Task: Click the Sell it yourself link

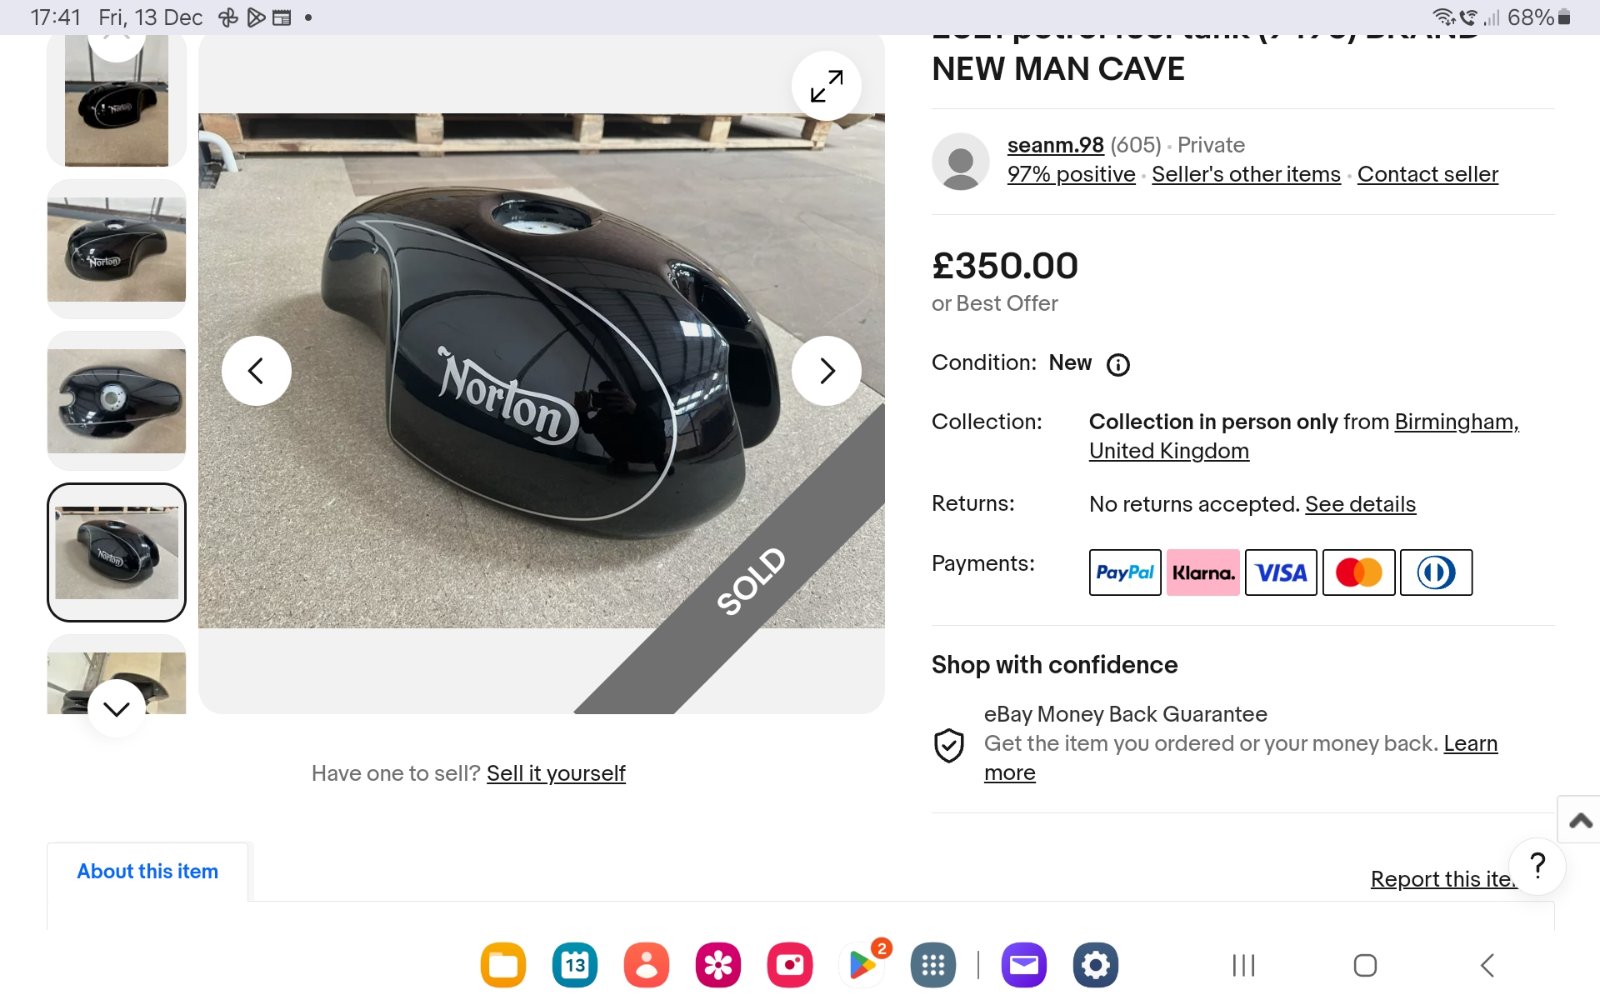Action: (556, 773)
